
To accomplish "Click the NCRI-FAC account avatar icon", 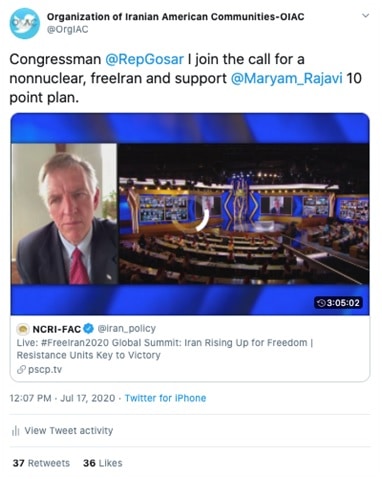I will tap(23, 329).
